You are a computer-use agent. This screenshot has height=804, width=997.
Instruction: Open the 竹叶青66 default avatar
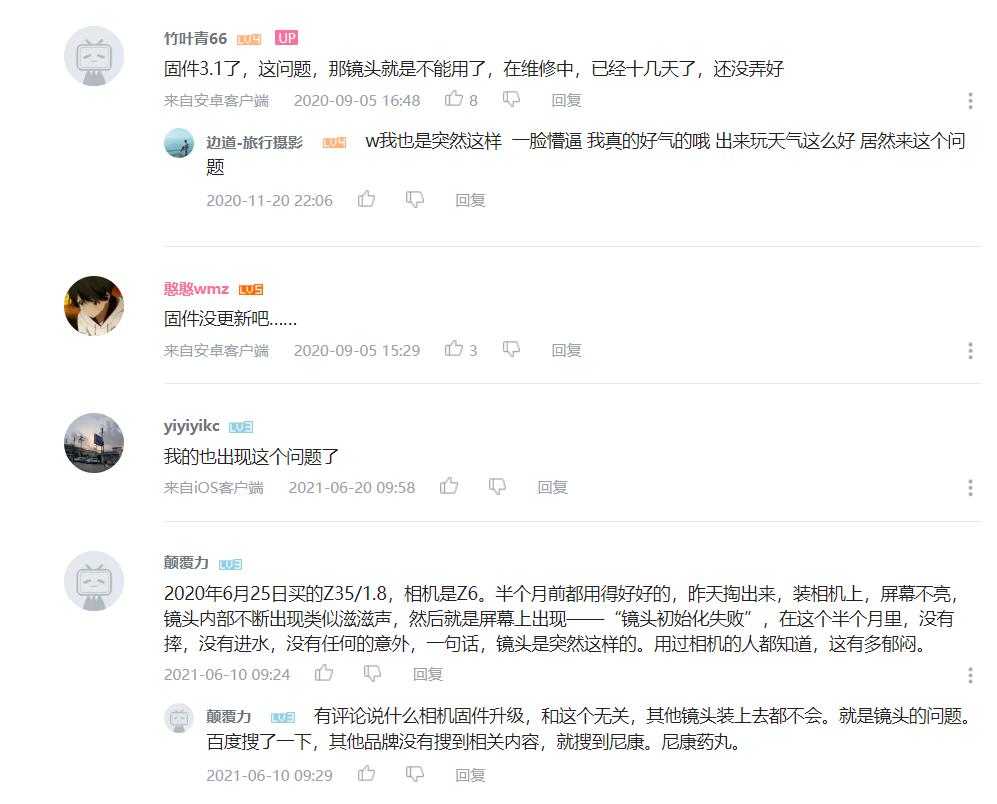click(94, 56)
